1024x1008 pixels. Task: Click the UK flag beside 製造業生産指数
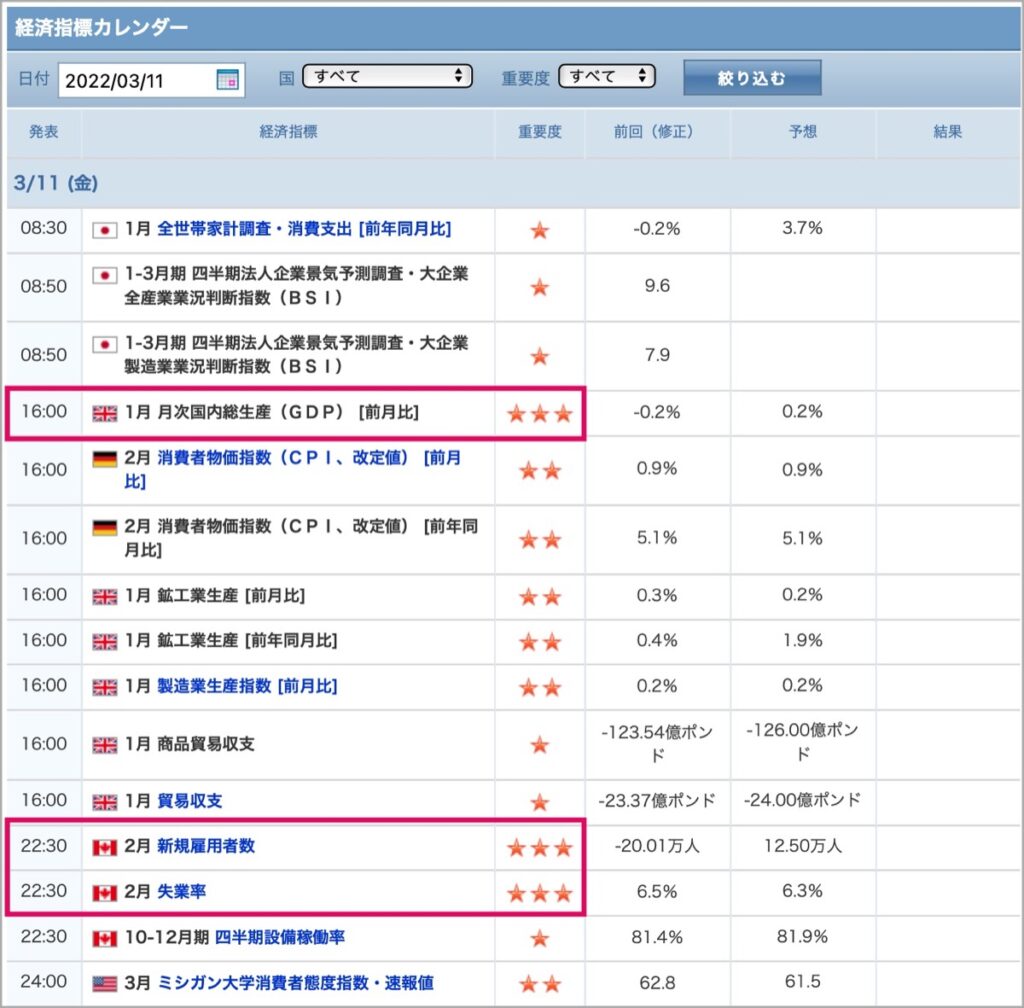pos(104,687)
